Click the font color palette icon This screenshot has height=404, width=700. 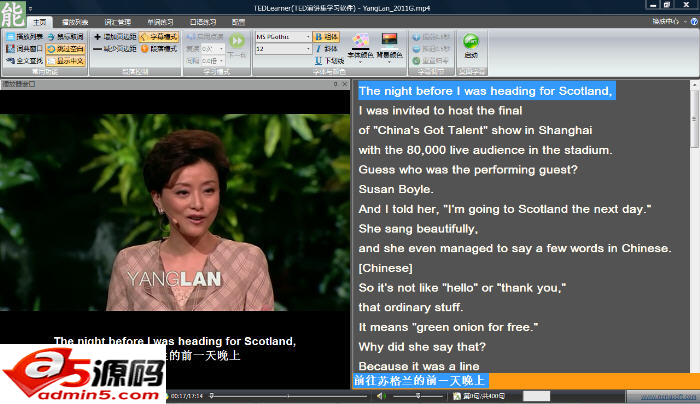pyautogui.click(x=360, y=40)
